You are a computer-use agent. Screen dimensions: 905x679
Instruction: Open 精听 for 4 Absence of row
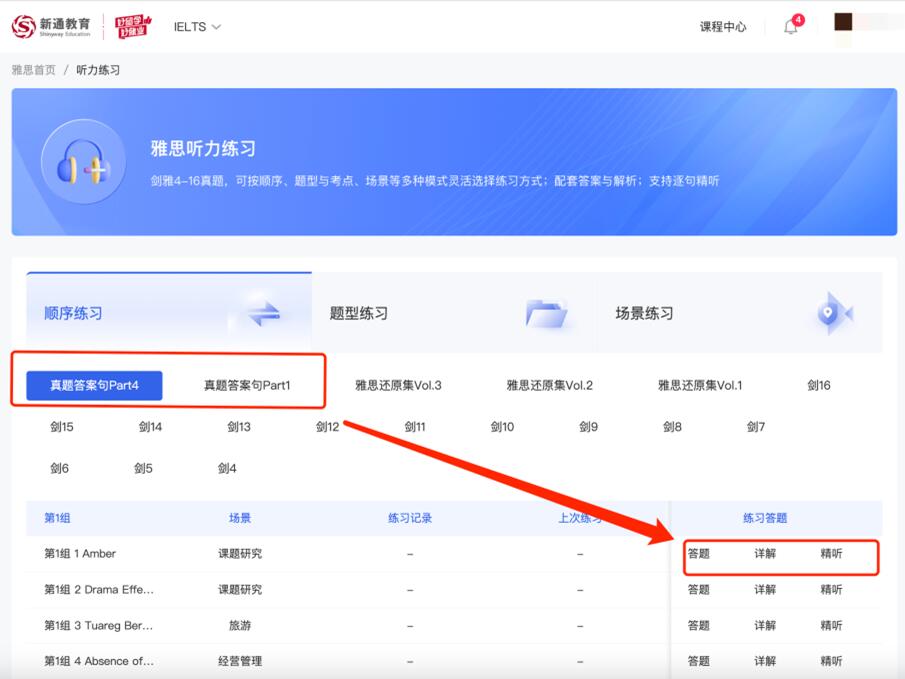(831, 661)
